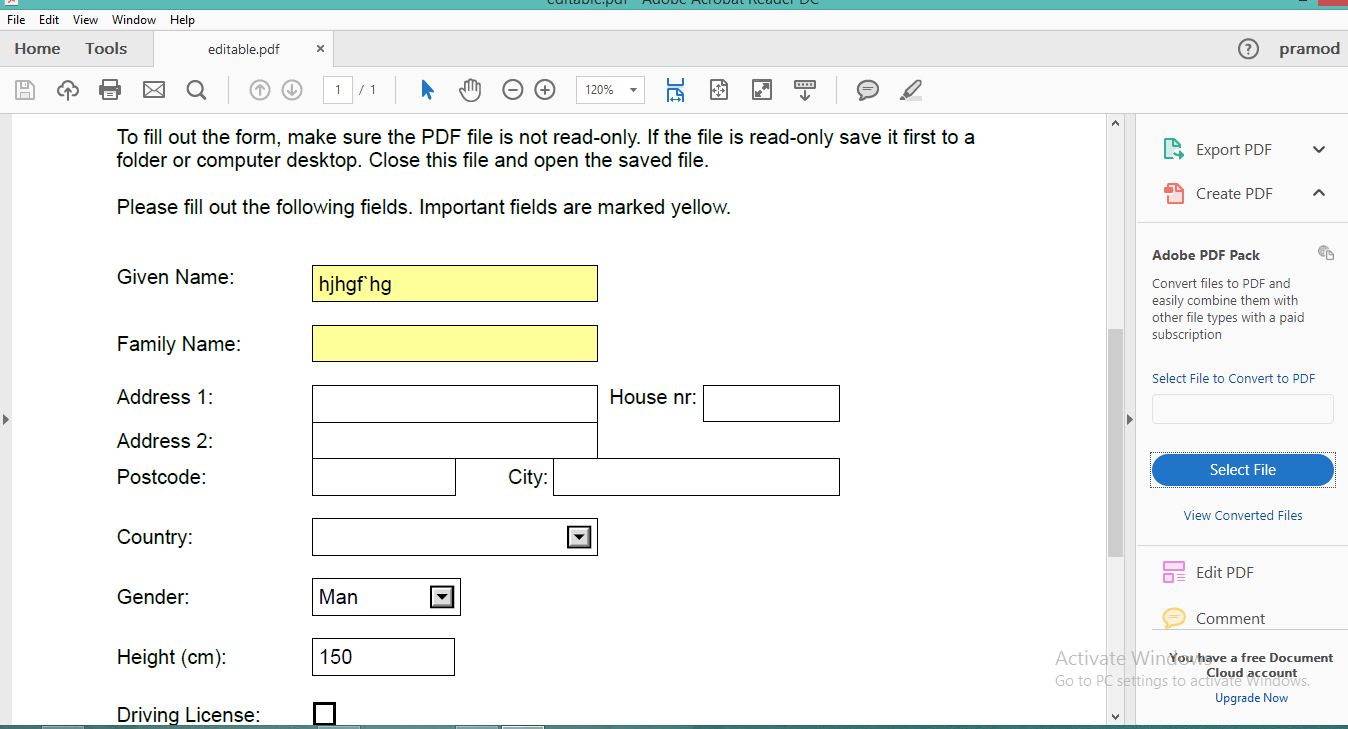Click inside the Family Name yellow field
The height and width of the screenshot is (729, 1348).
(x=453, y=343)
